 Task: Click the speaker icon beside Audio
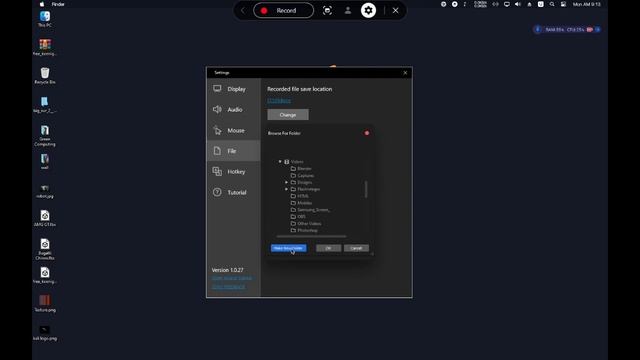click(217, 109)
